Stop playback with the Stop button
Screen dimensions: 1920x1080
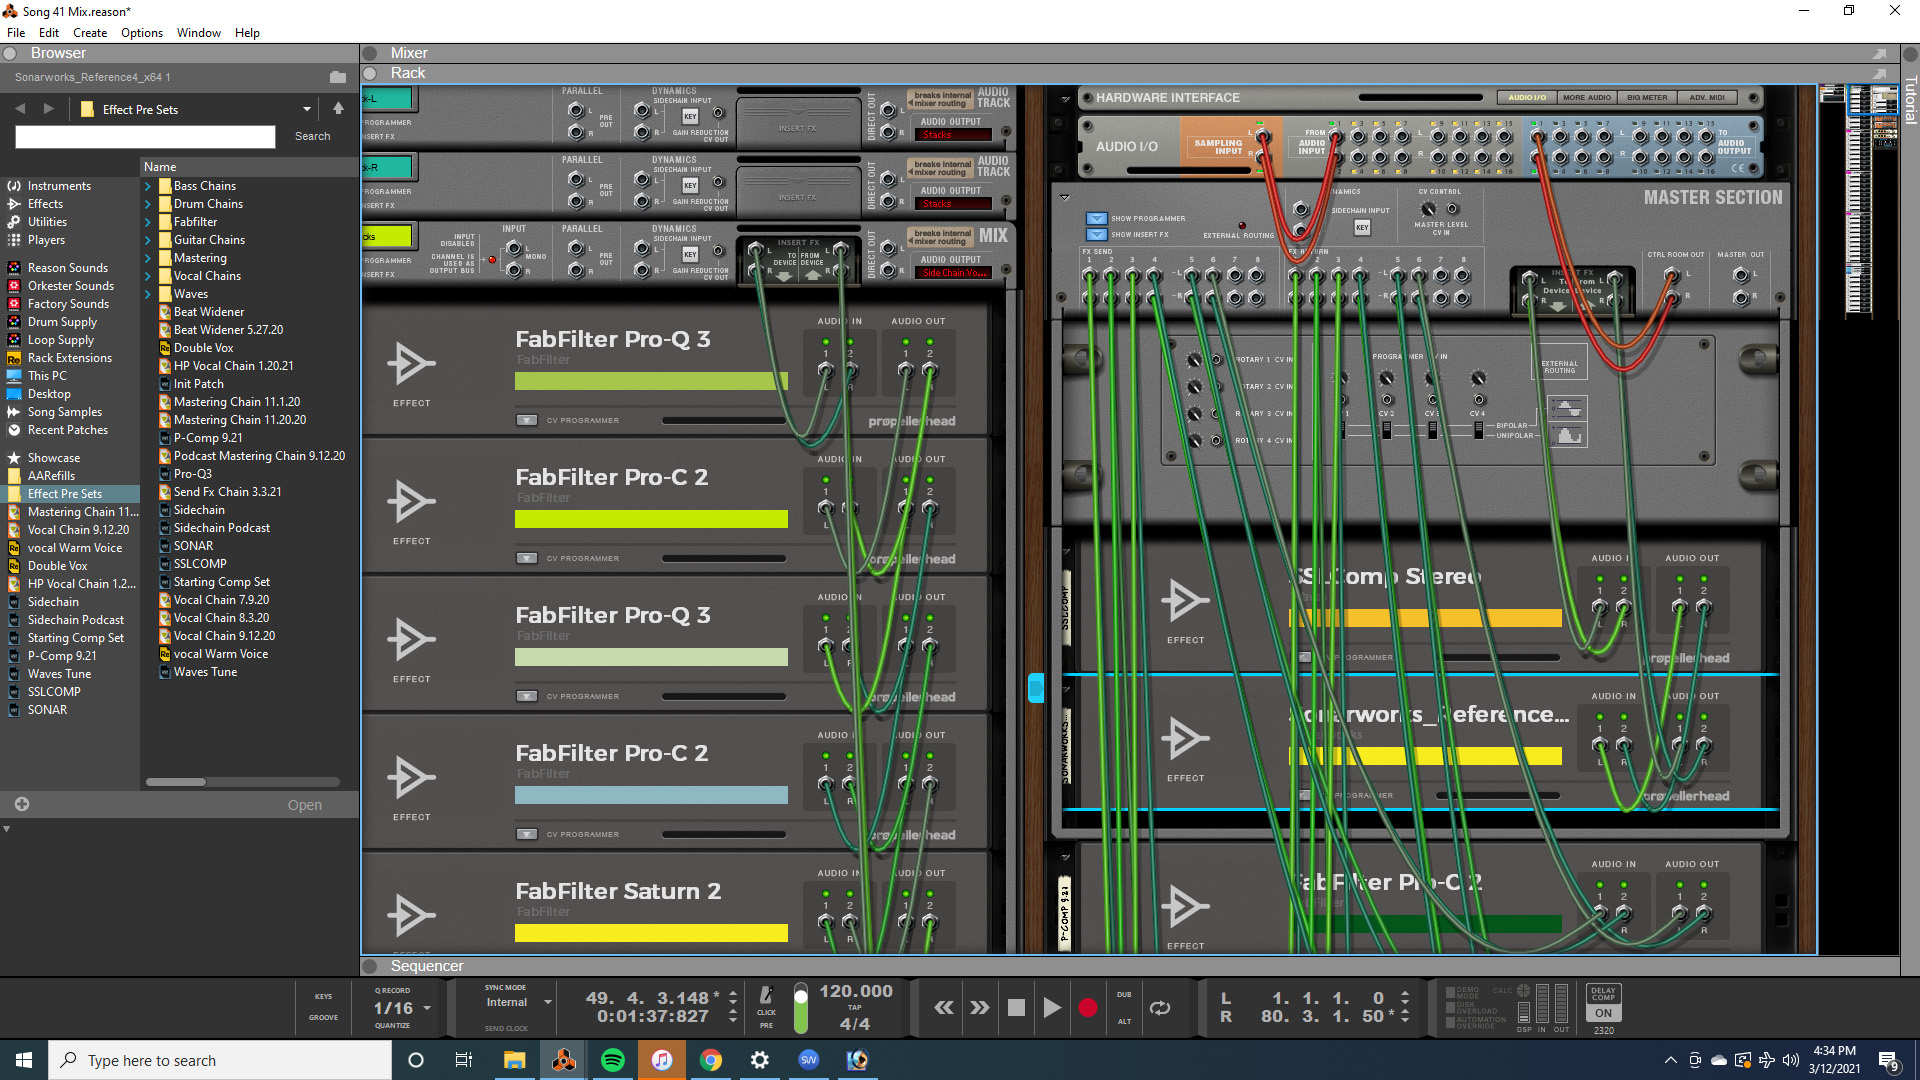(1016, 1008)
